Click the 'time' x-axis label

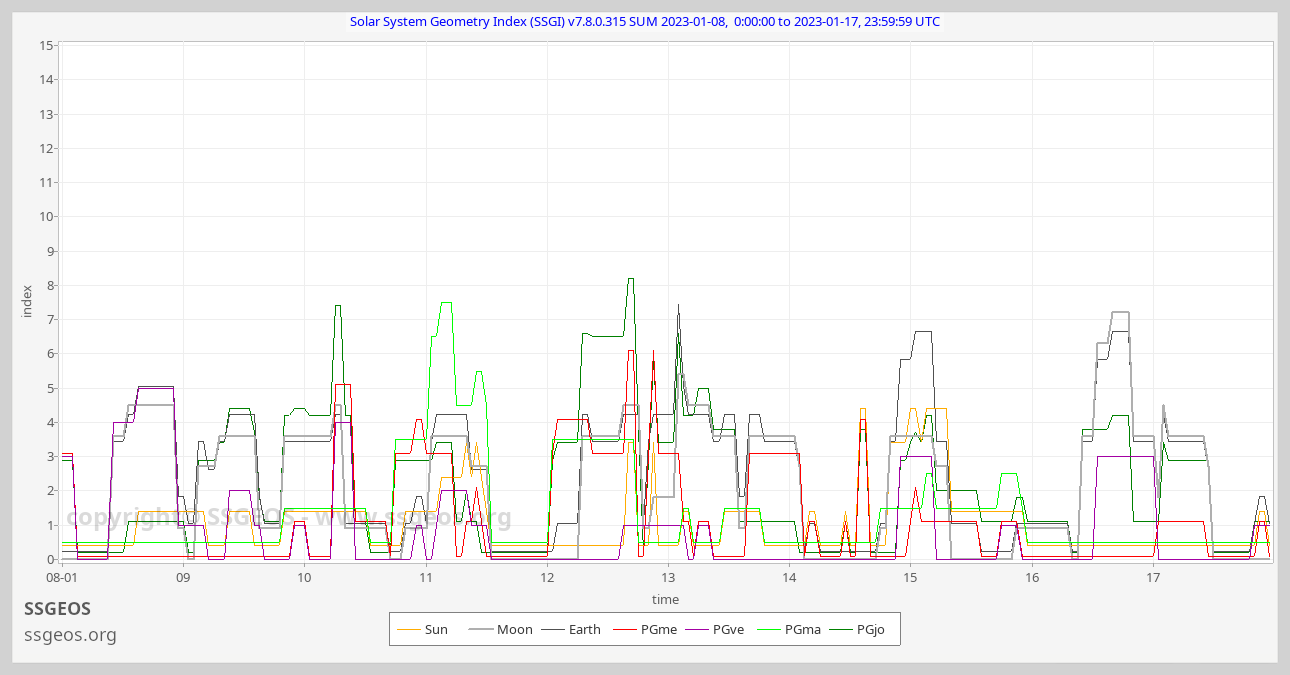[665, 599]
